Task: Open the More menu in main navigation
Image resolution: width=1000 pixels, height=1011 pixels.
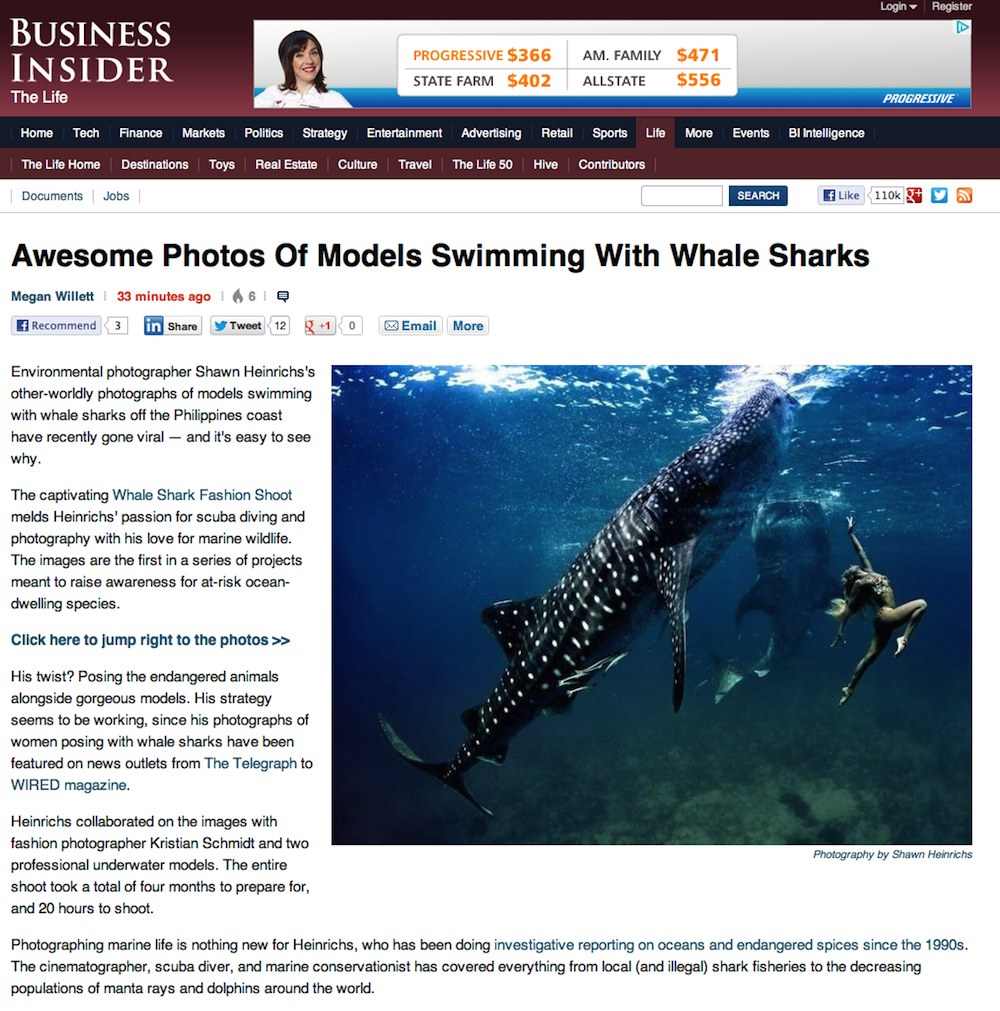Action: tap(698, 133)
